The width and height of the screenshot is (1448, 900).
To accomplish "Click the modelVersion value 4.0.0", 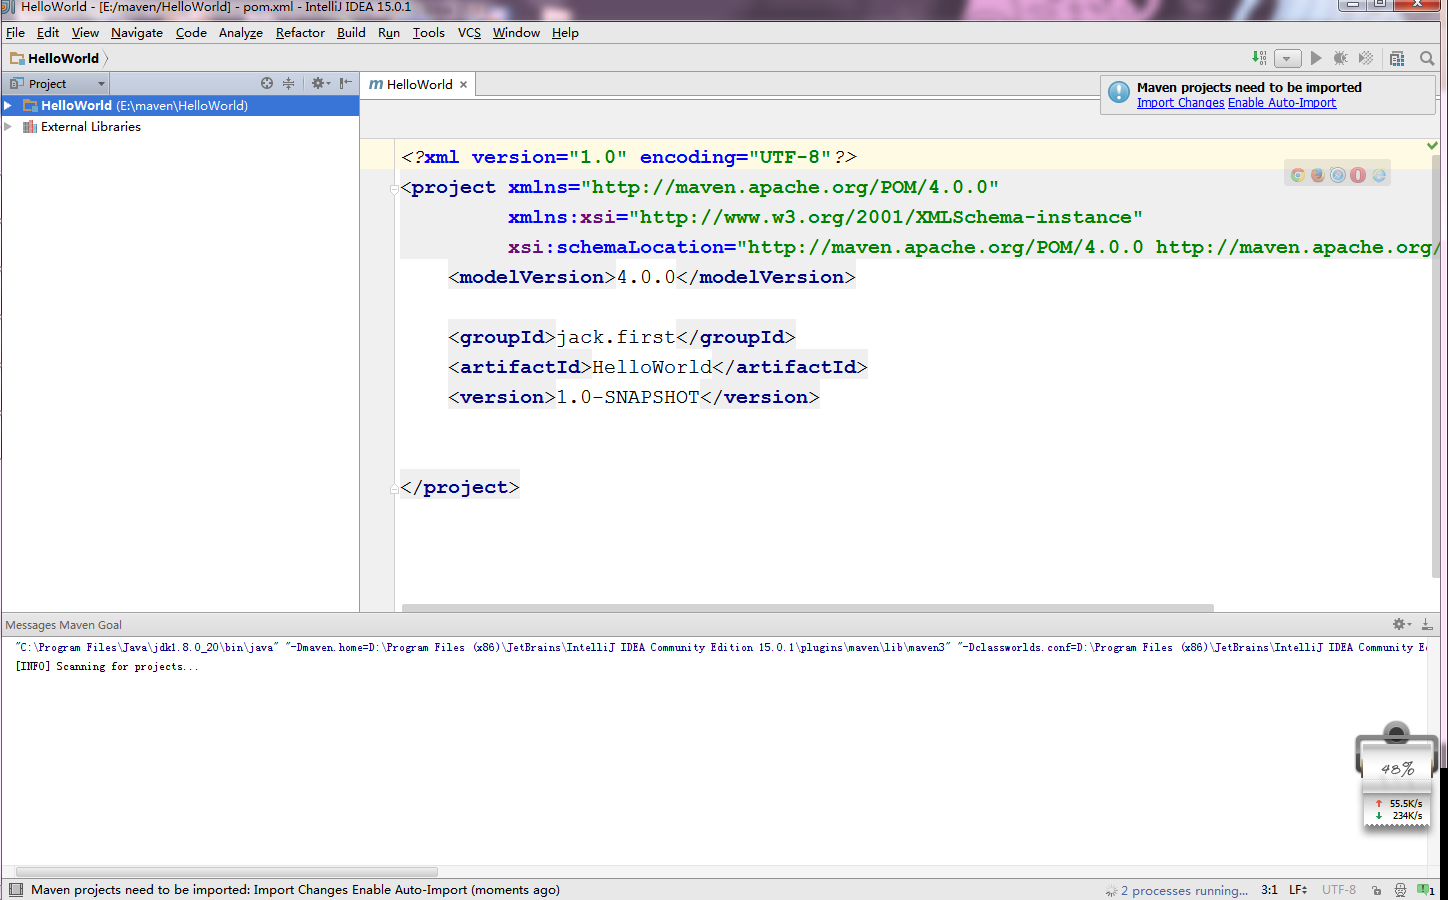I will 646,277.
